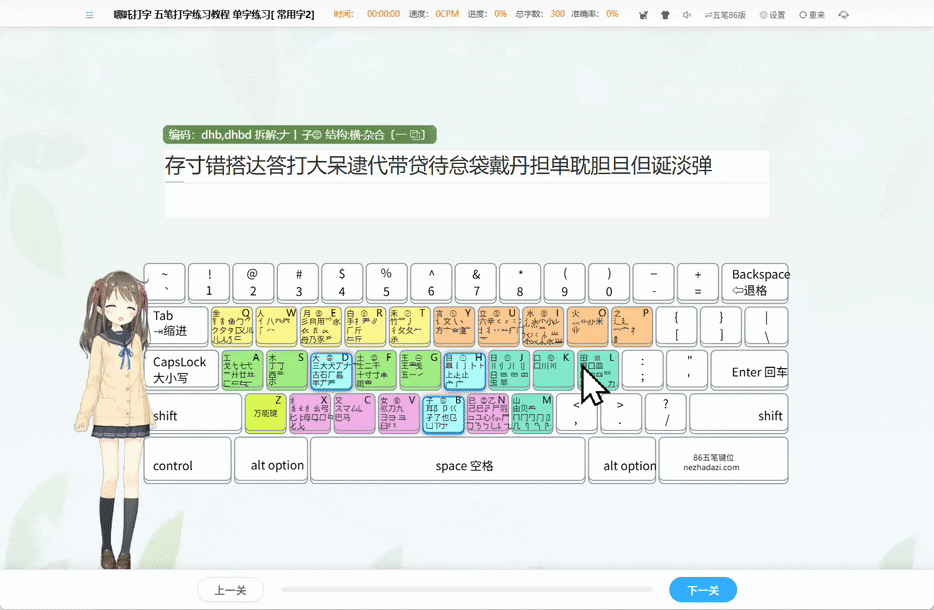Switch the 五笔86版 input version
The height and width of the screenshot is (610, 934).
725,15
